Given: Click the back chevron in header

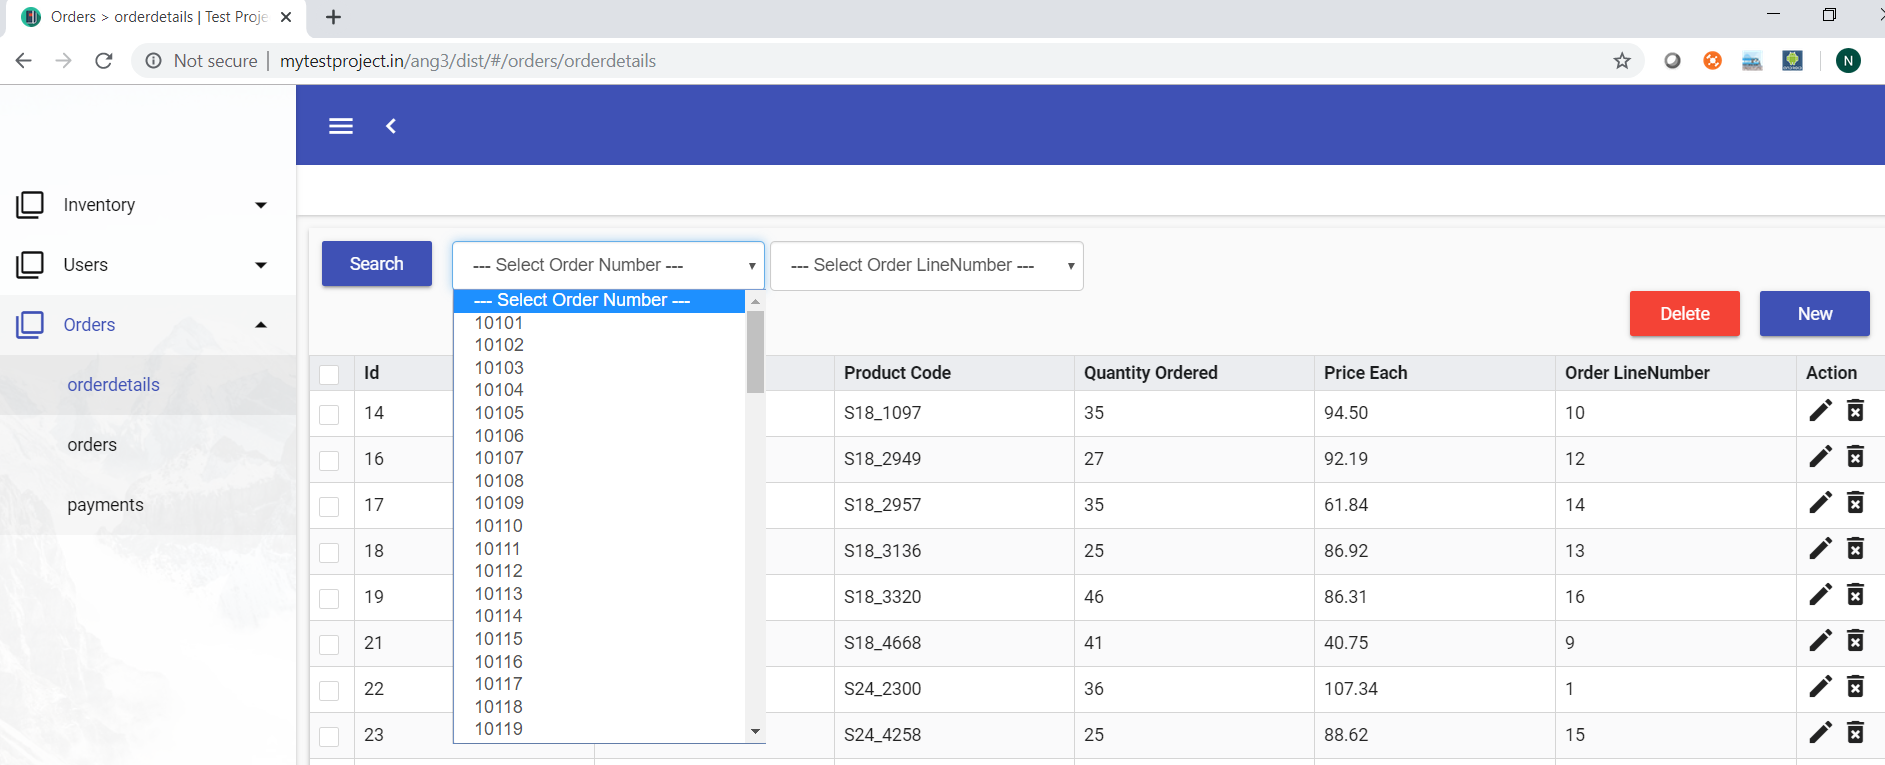Looking at the screenshot, I should 391,126.
